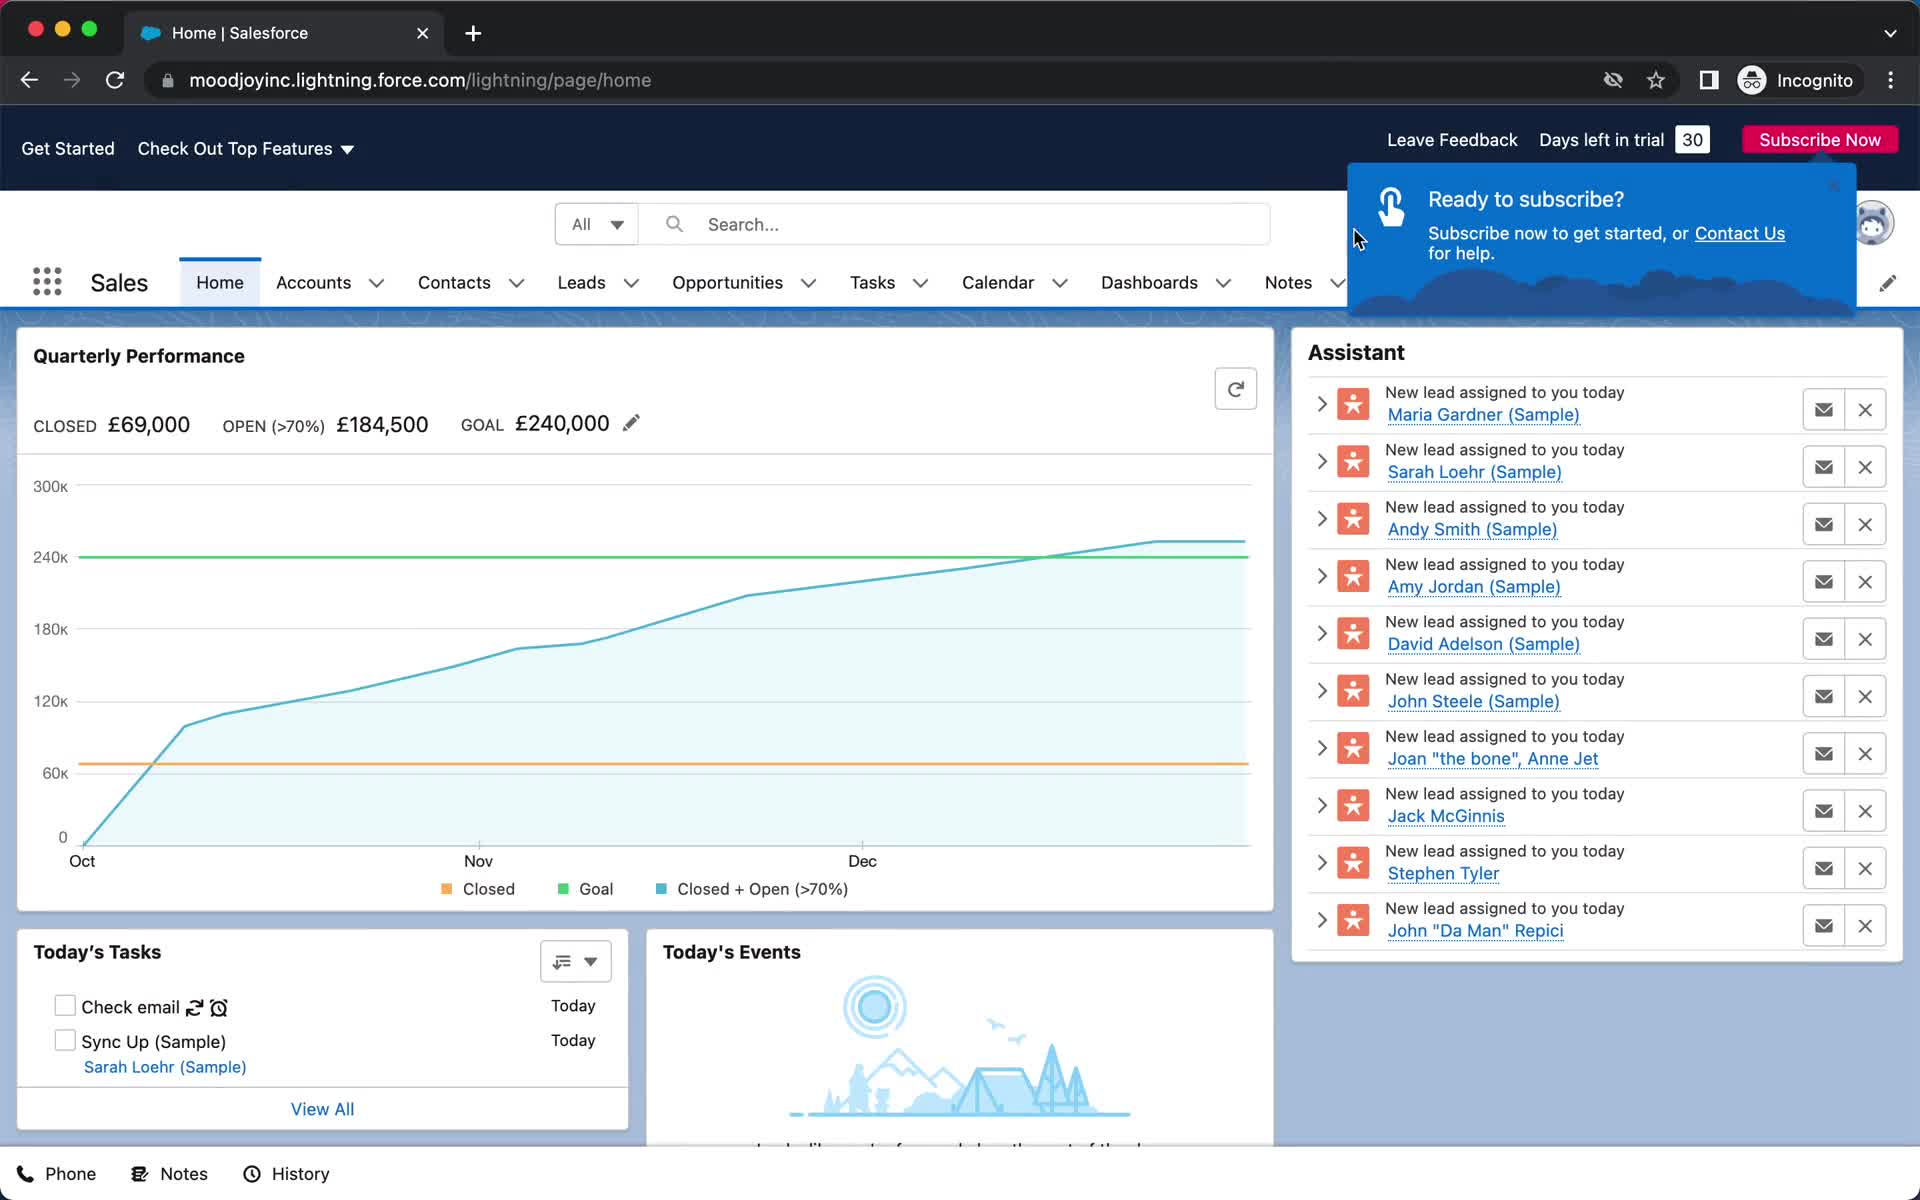Send email to Sarah Loehr lead
This screenshot has height=1200, width=1920.
click(x=1823, y=467)
